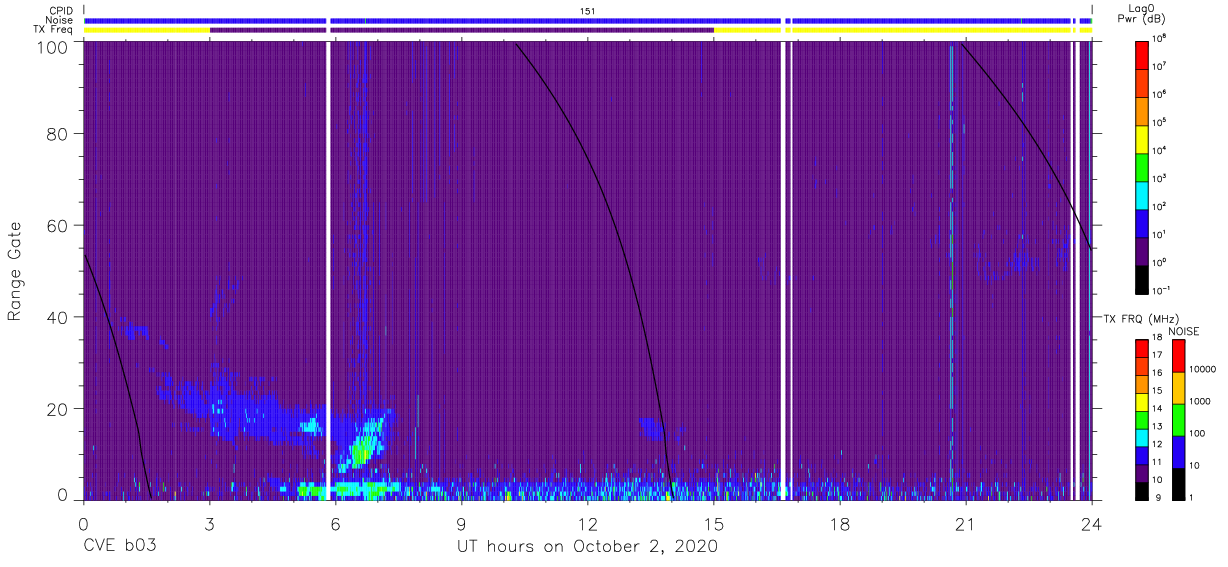Click the '100' tick on Range Gate axis
Screen dimensions: 1228x567
(x=51, y=47)
